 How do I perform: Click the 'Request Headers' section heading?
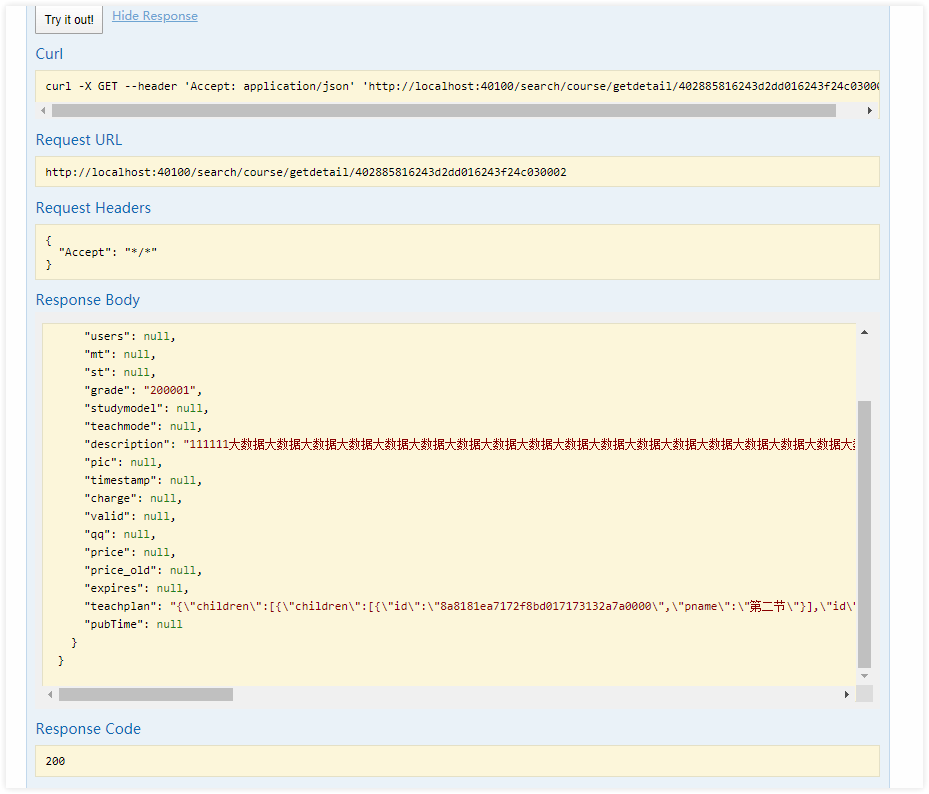coord(93,208)
